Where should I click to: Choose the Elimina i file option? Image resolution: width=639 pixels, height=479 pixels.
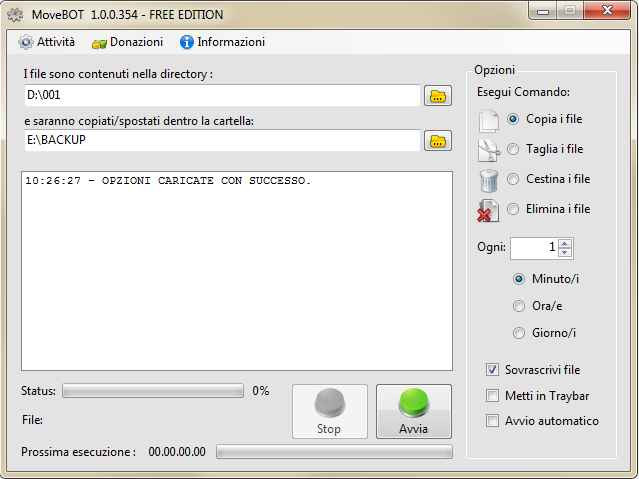(513, 209)
